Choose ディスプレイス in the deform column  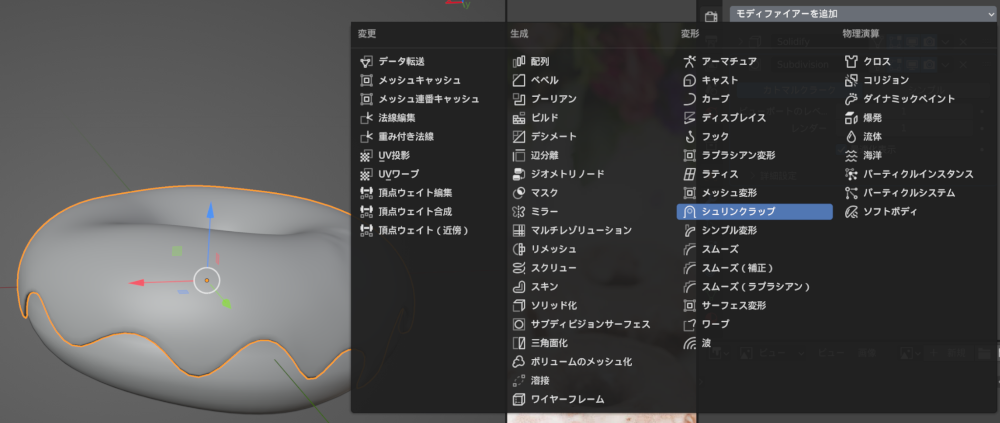click(x=733, y=118)
